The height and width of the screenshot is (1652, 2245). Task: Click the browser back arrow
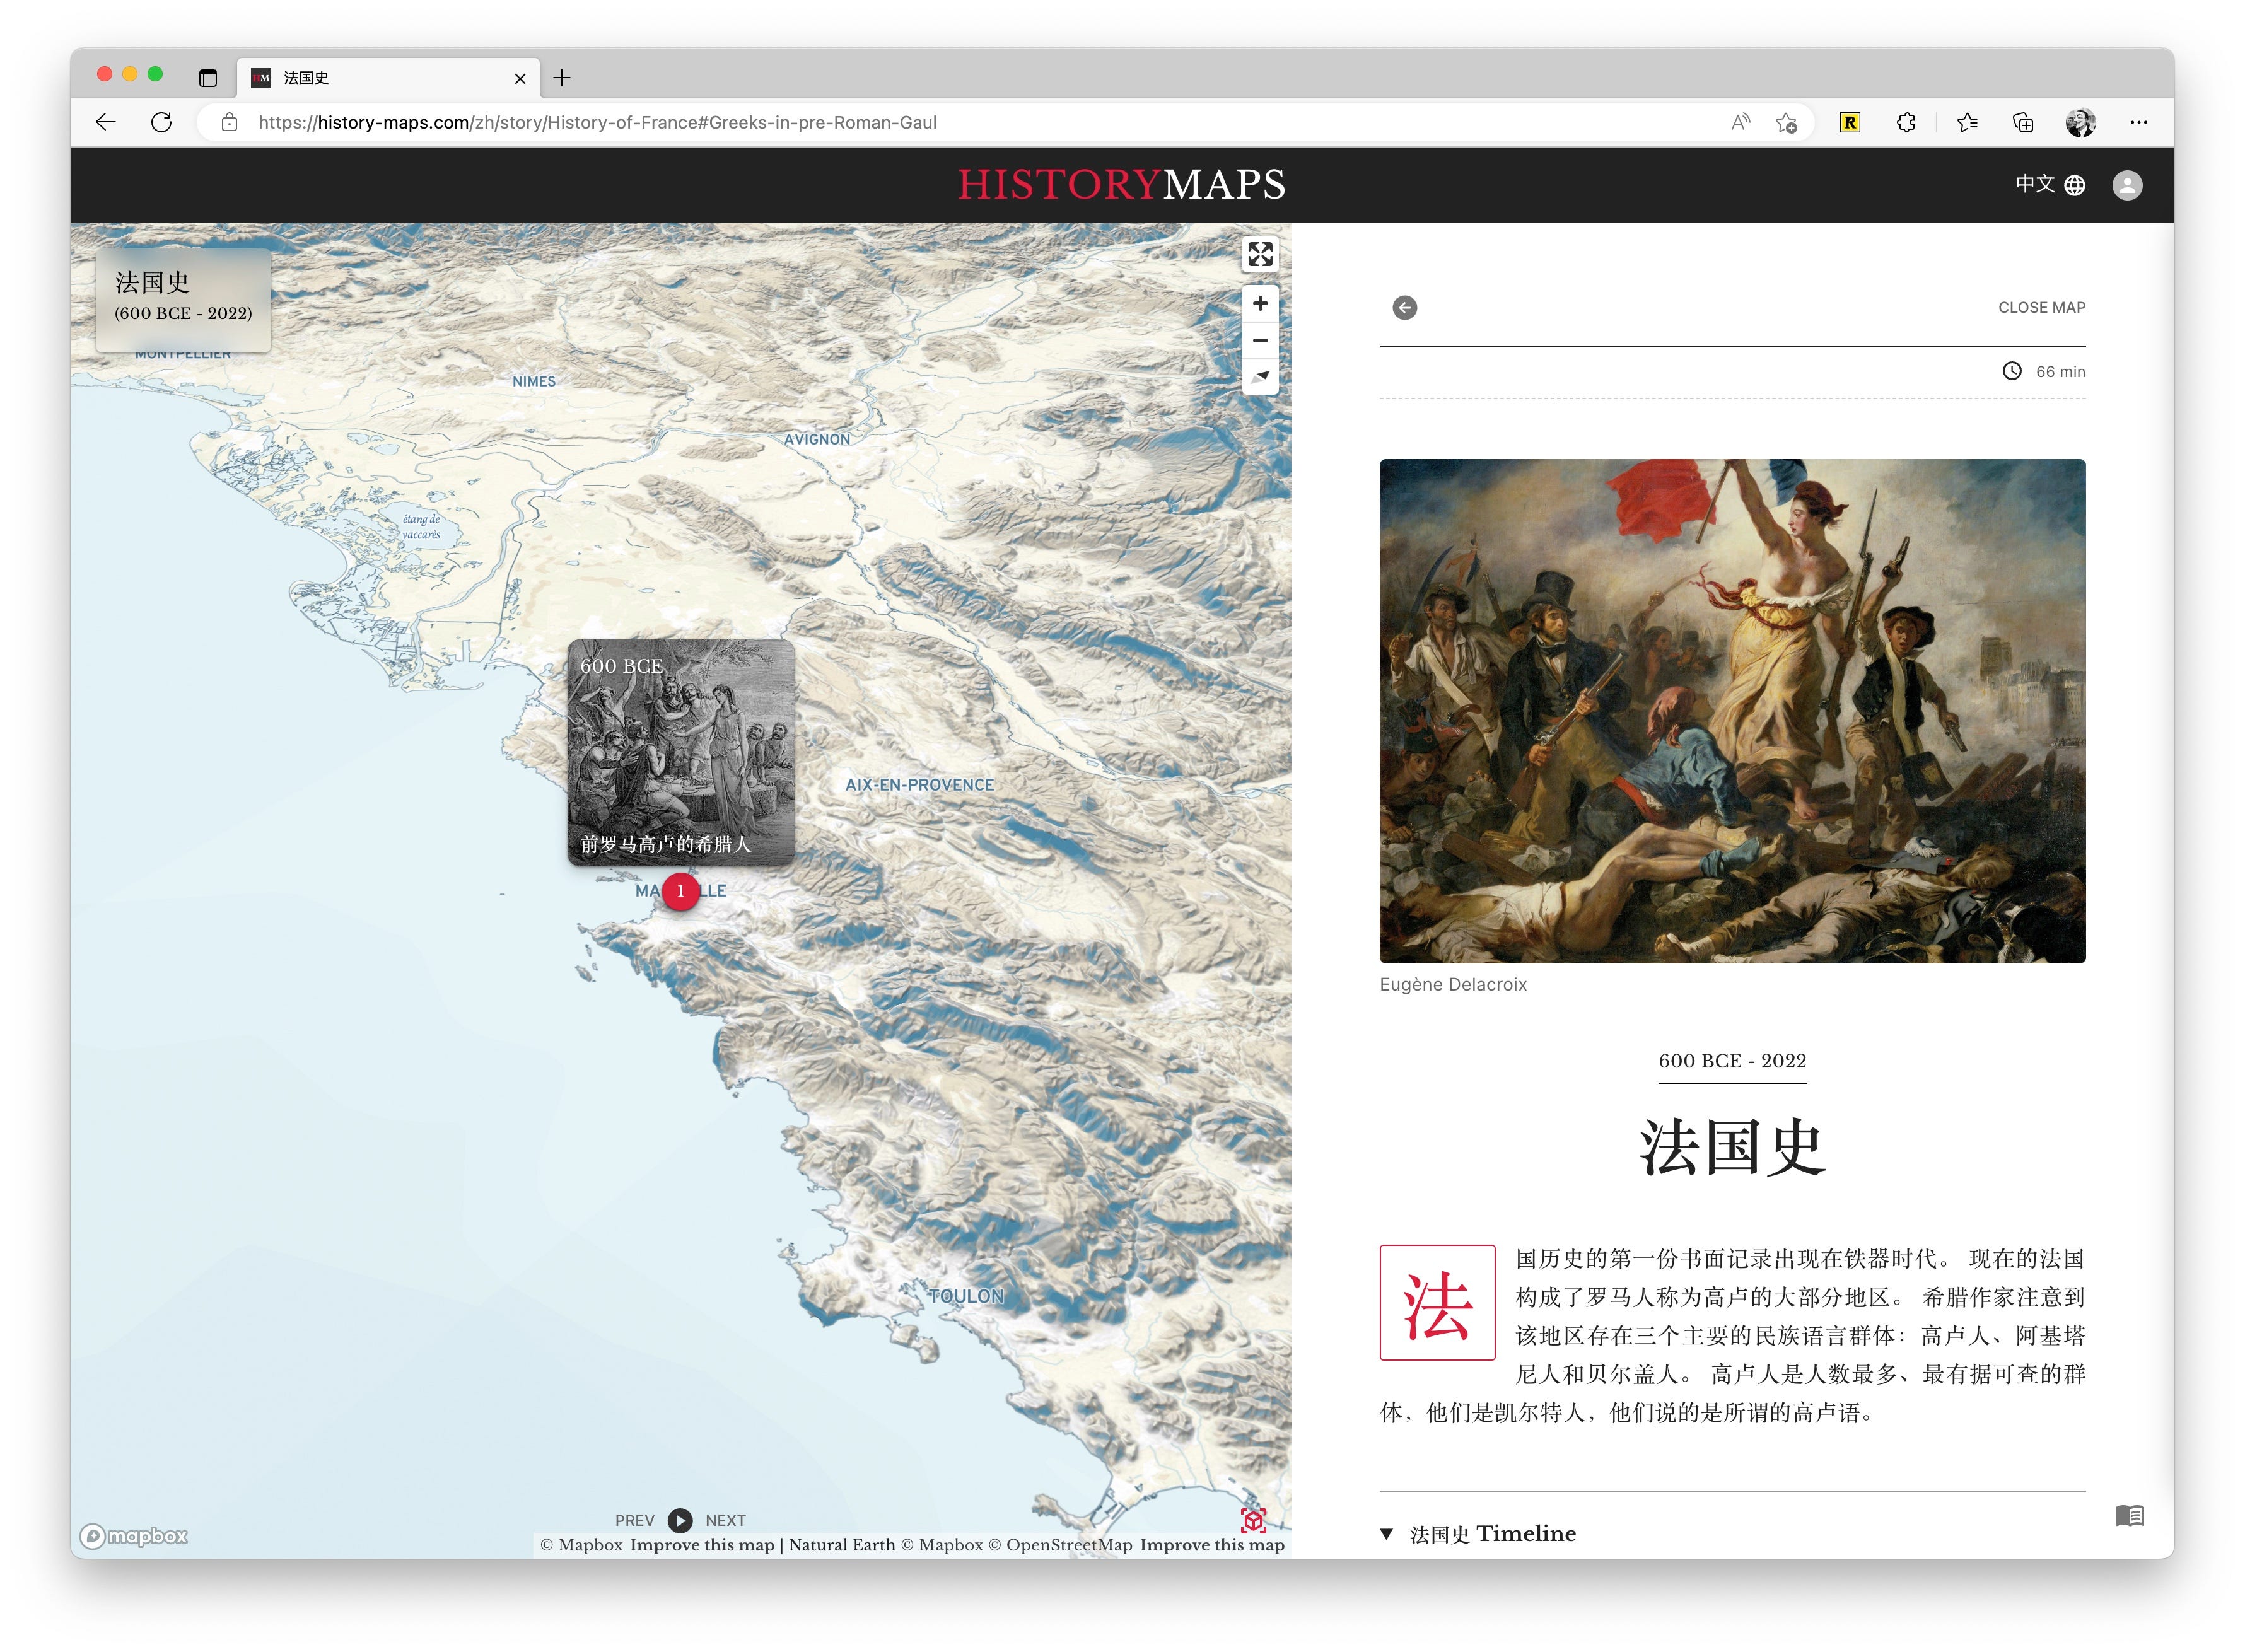[106, 122]
